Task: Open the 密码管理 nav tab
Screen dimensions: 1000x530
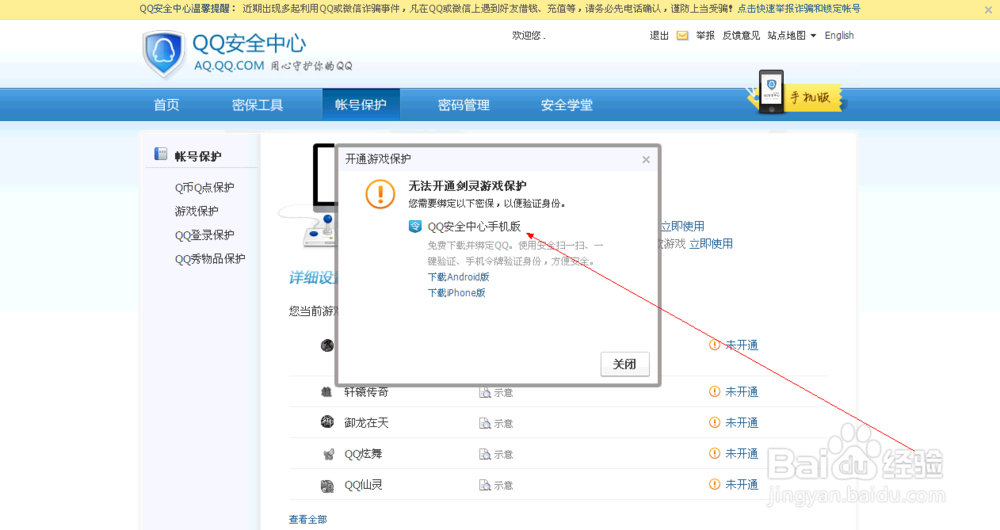Action: coord(464,105)
